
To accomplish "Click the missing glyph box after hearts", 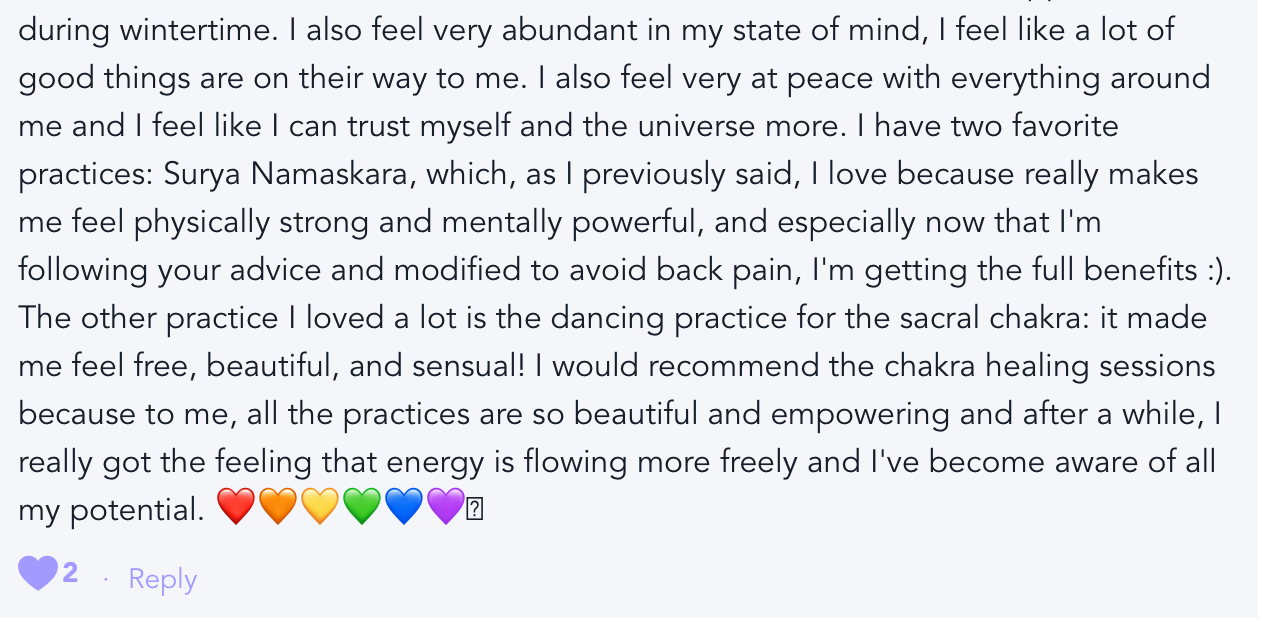I will click(x=475, y=510).
